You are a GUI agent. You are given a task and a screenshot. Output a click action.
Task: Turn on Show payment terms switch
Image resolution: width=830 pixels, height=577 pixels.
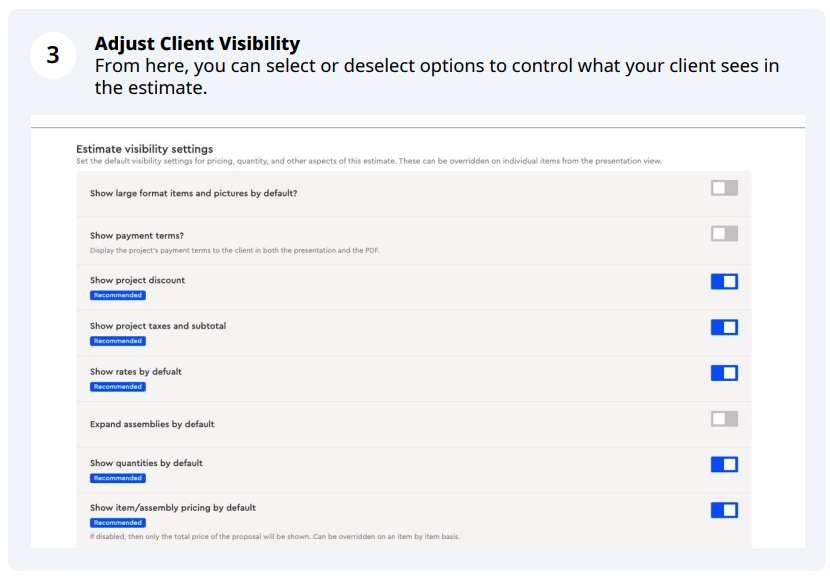pos(724,233)
